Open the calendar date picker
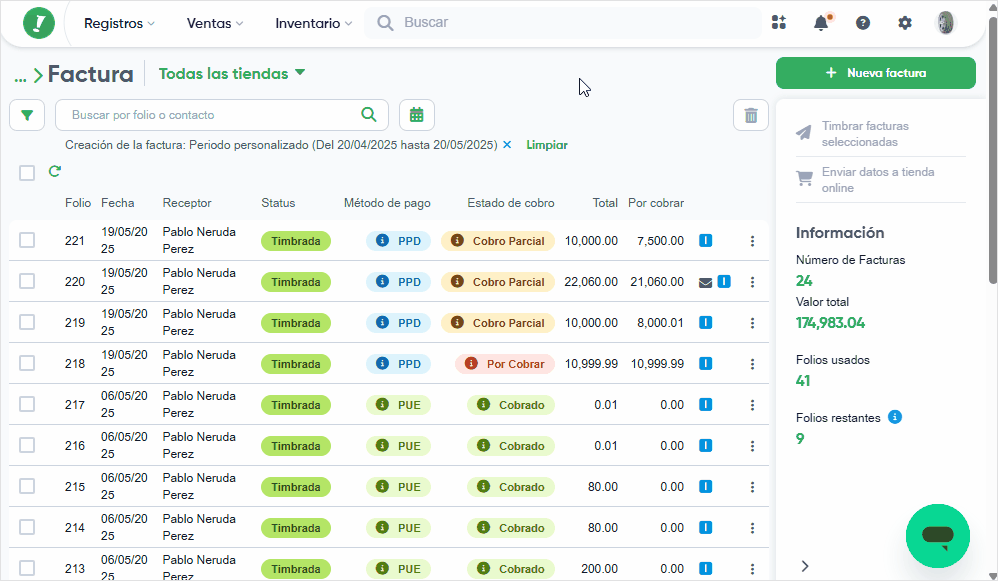Screen dimensions: 998x581 pyautogui.click(x=417, y=115)
